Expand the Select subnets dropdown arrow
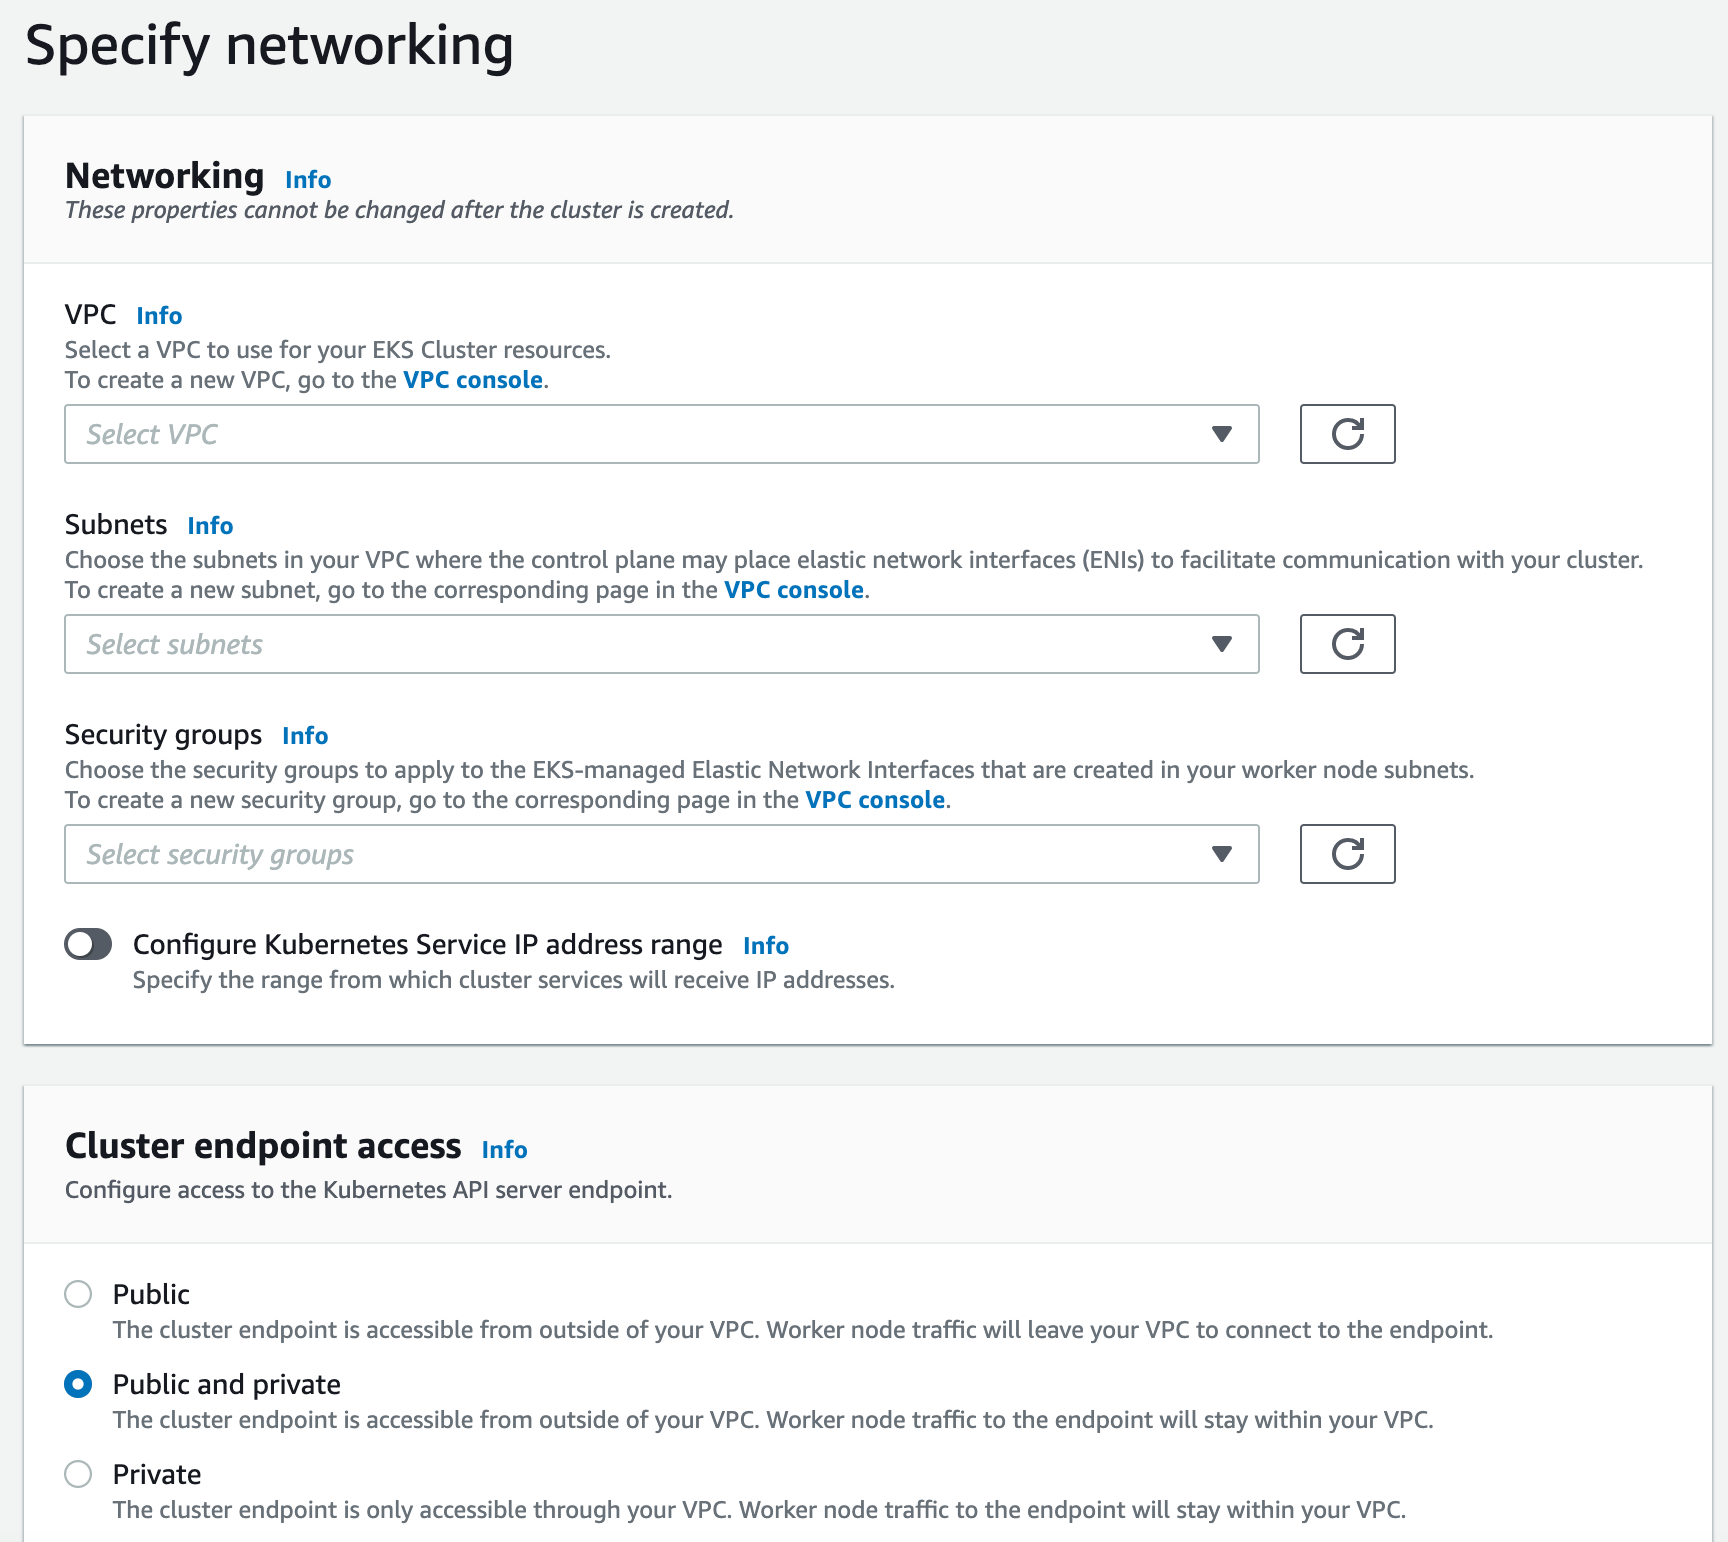 coord(1221,644)
